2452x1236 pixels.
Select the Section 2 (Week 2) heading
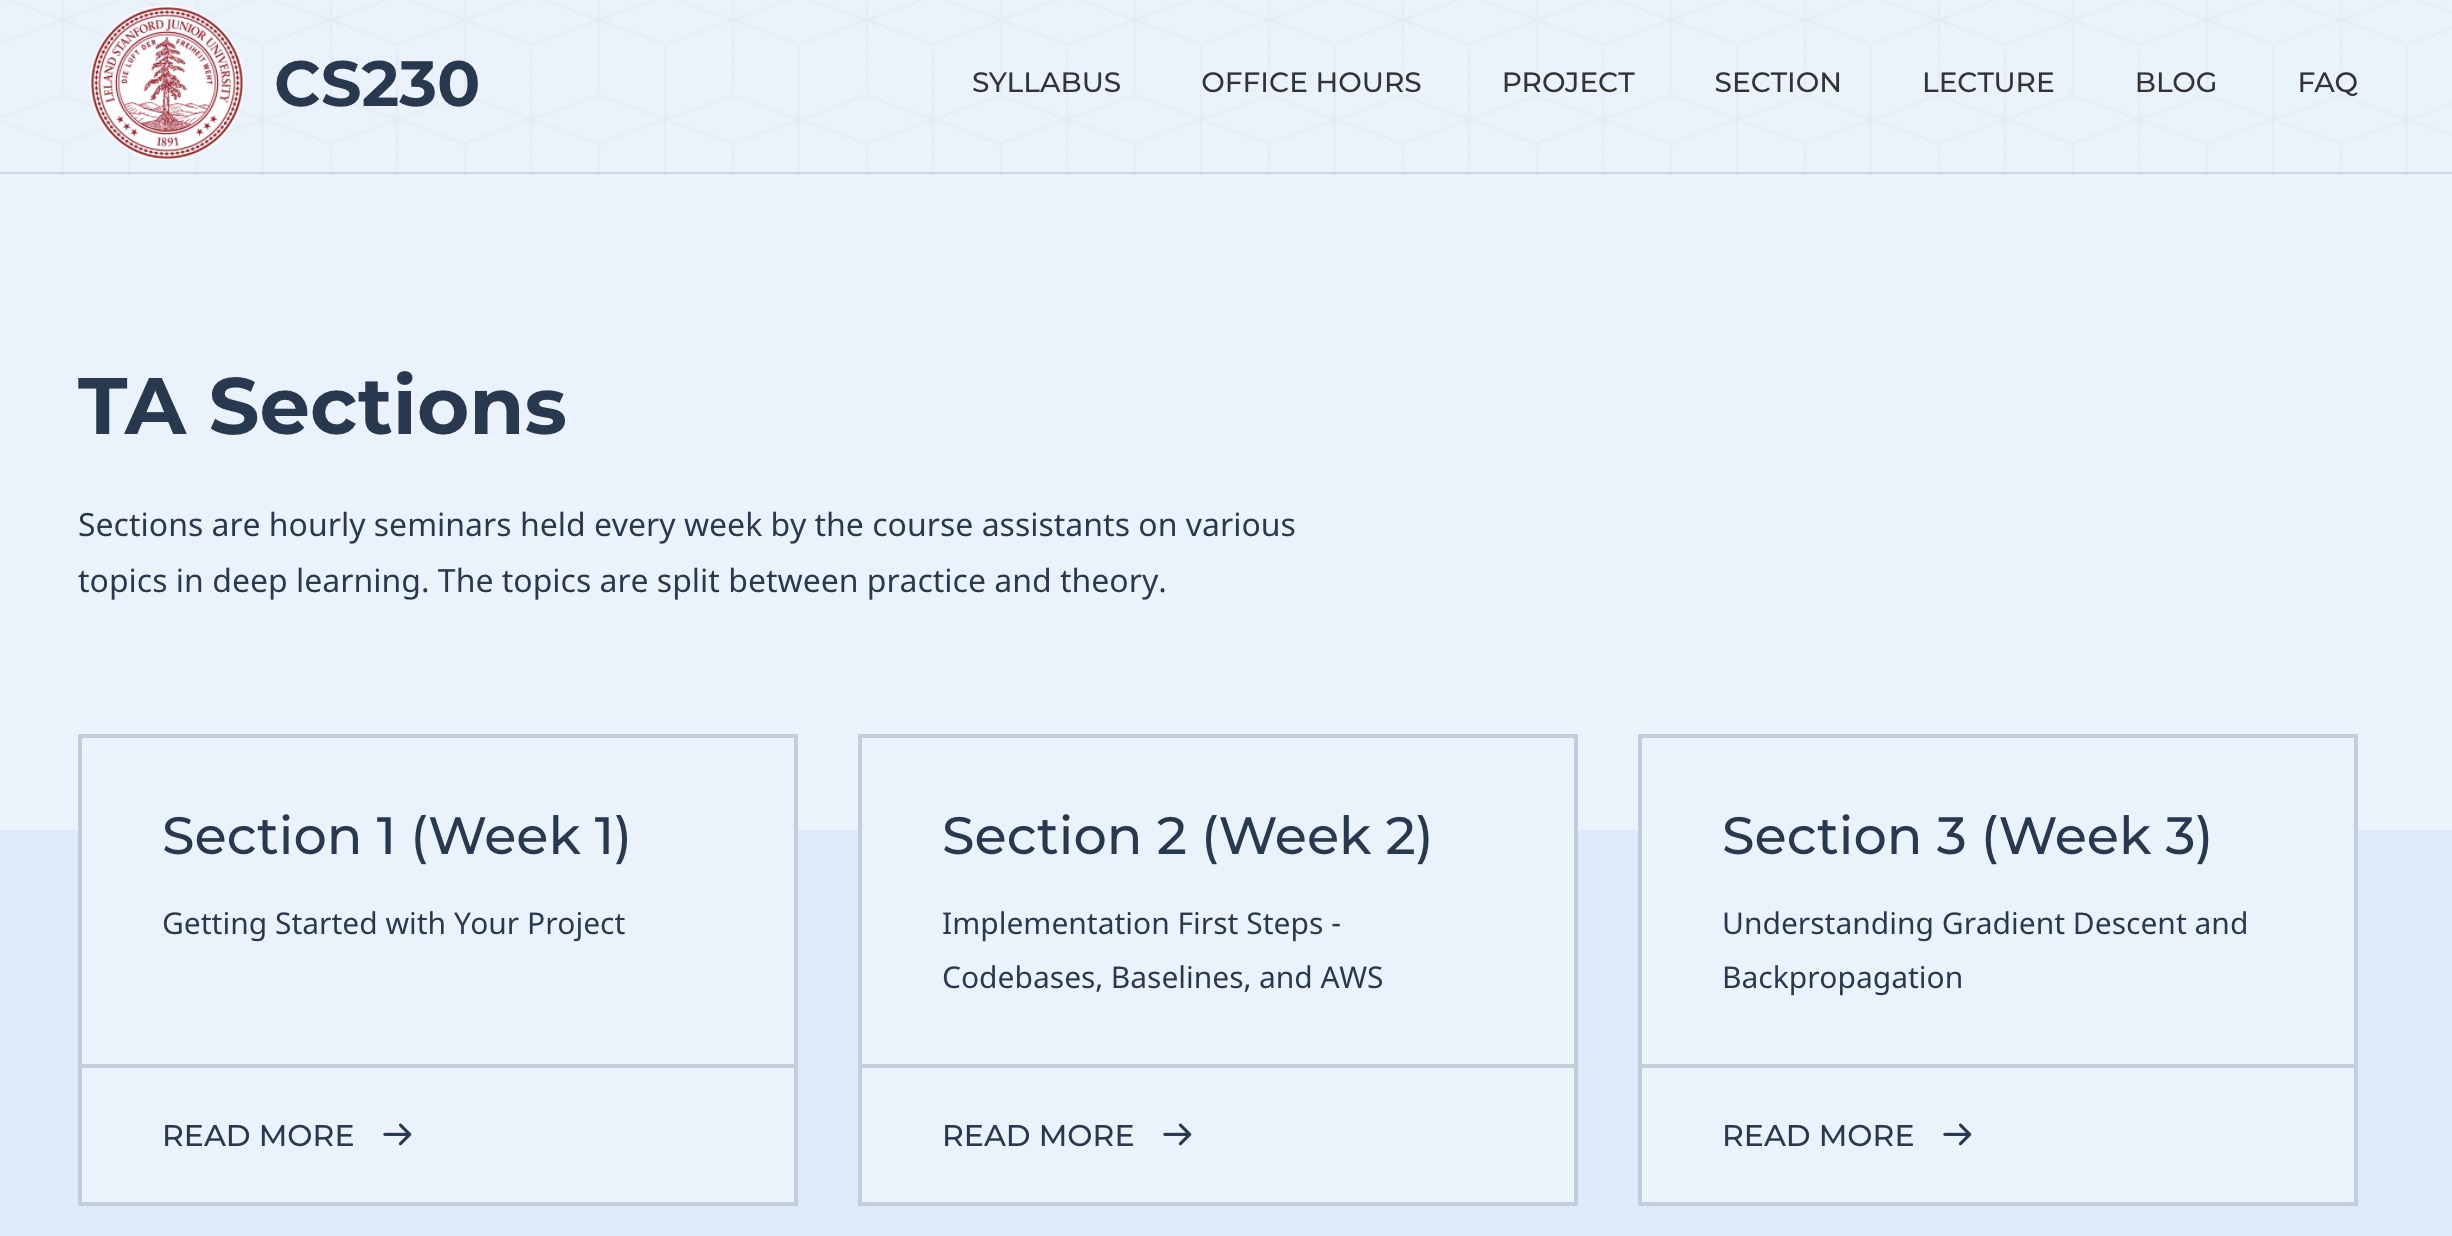[x=1187, y=836]
